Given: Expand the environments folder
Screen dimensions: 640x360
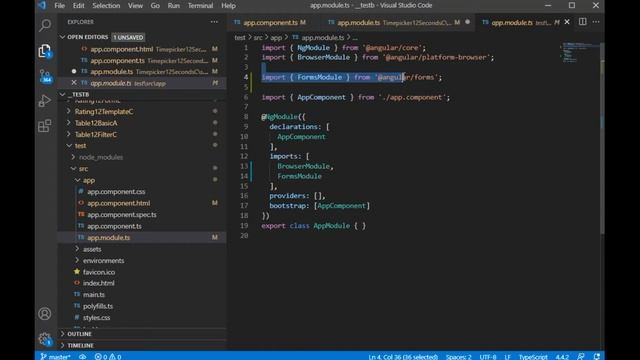Looking at the screenshot, I should [78, 260].
